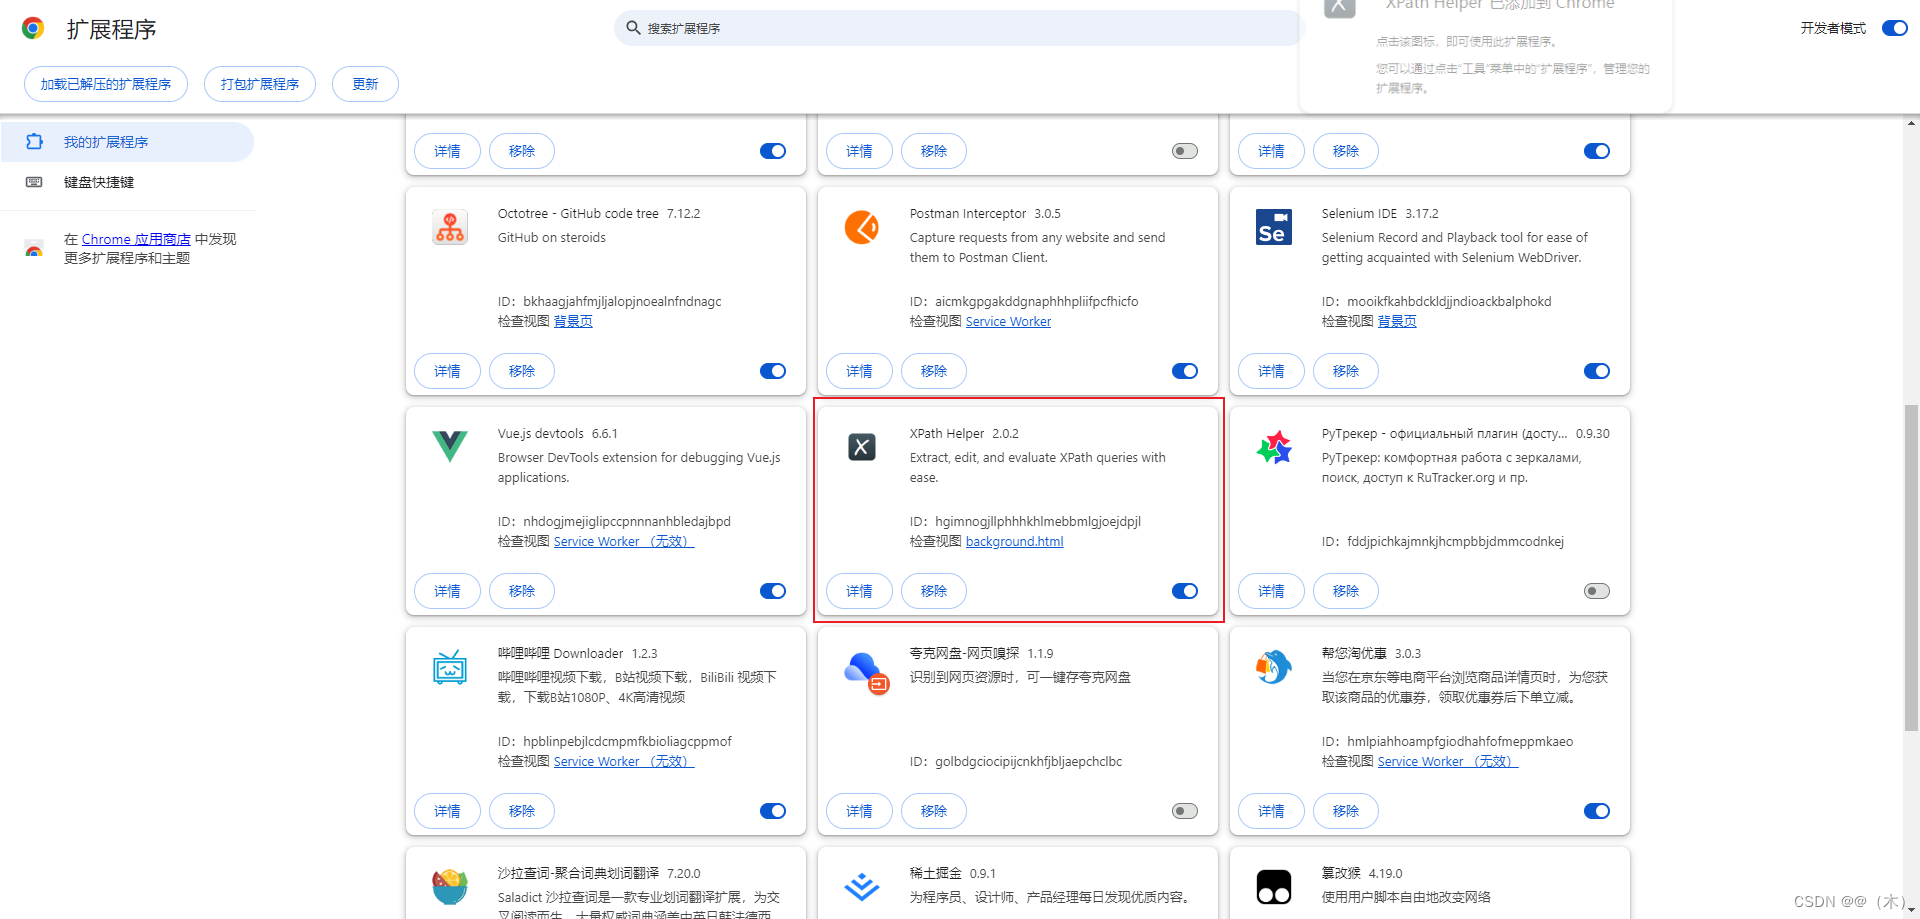Click the 帮您淘优惠 icon

coord(1274,667)
